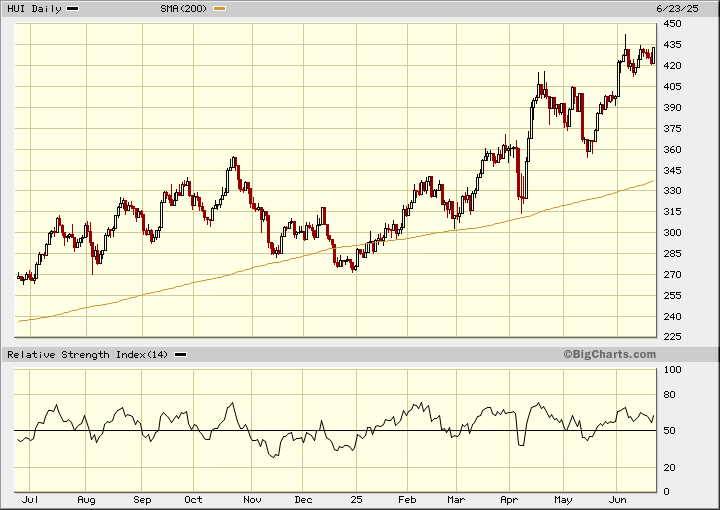Click the "Jul" month label
This screenshot has width=720, height=510.
click(x=30, y=499)
